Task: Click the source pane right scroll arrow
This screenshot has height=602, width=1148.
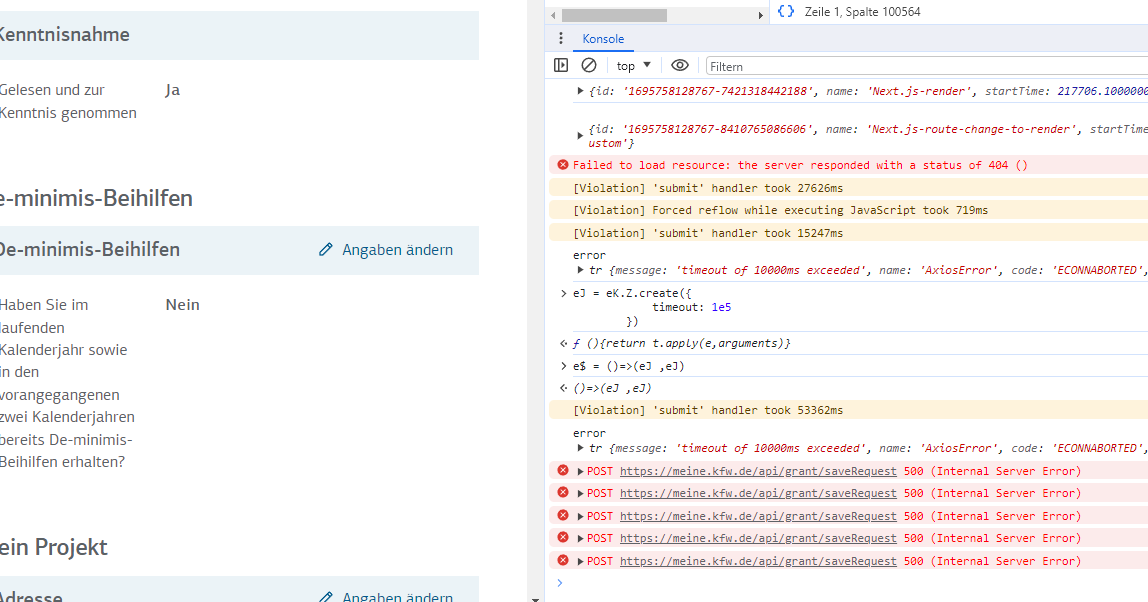Action: pyautogui.click(x=761, y=15)
